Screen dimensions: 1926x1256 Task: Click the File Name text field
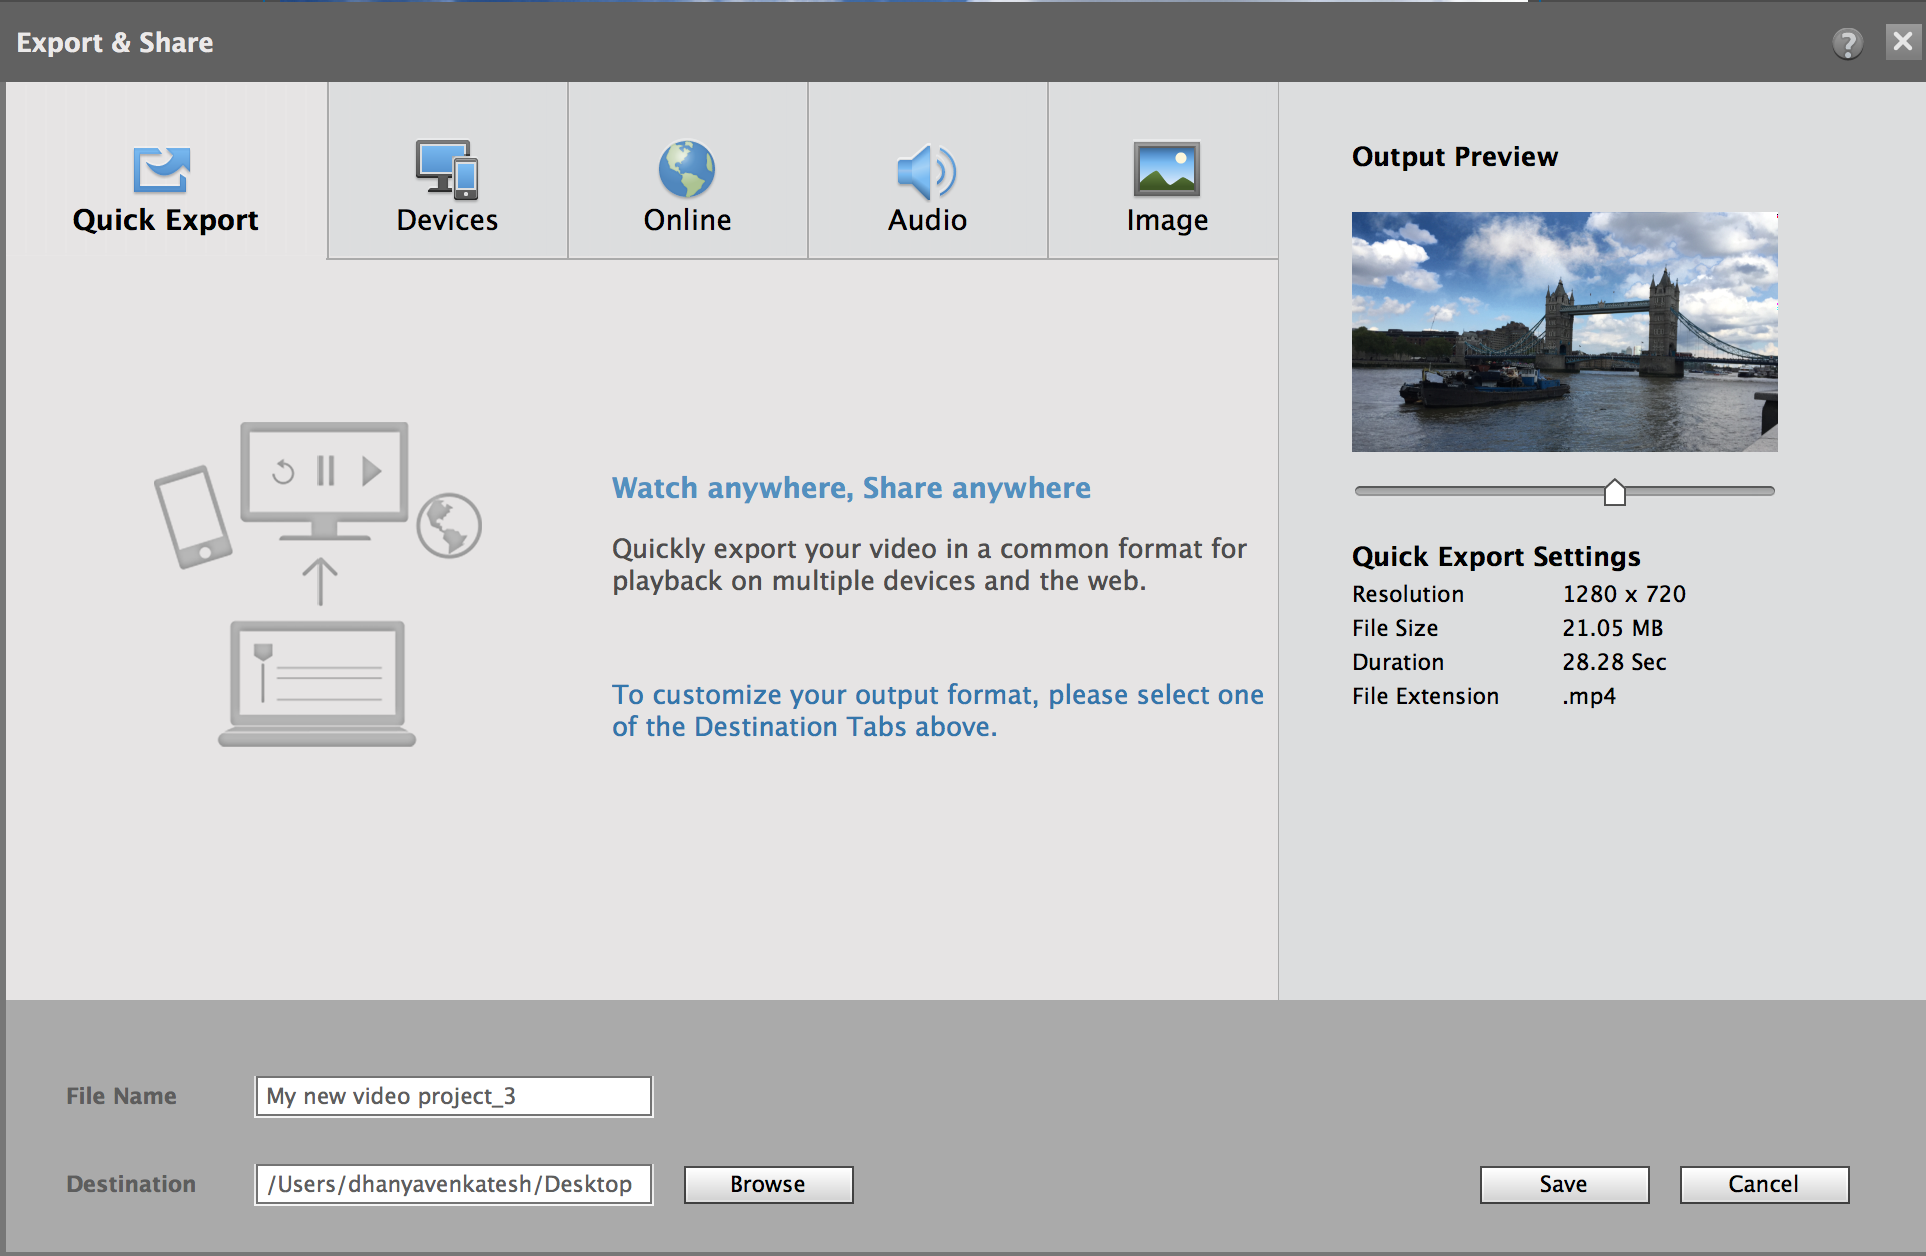coord(453,1096)
